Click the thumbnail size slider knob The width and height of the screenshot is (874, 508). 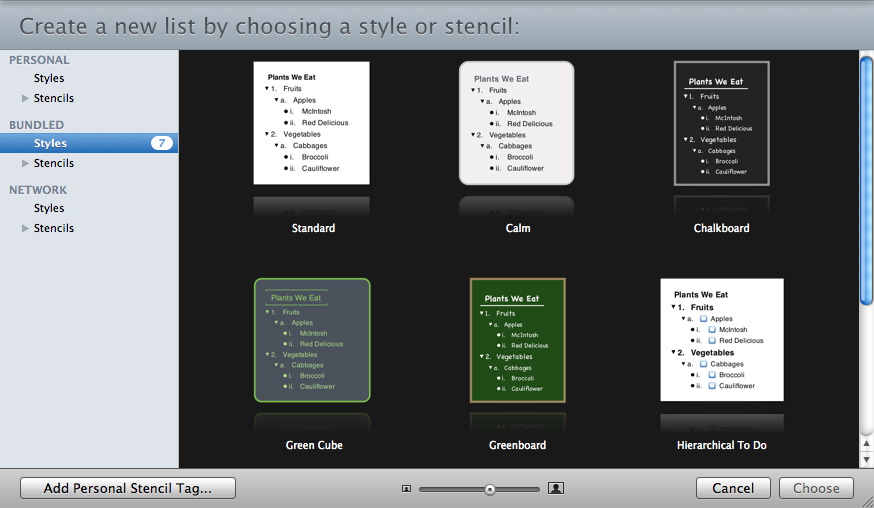[490, 489]
